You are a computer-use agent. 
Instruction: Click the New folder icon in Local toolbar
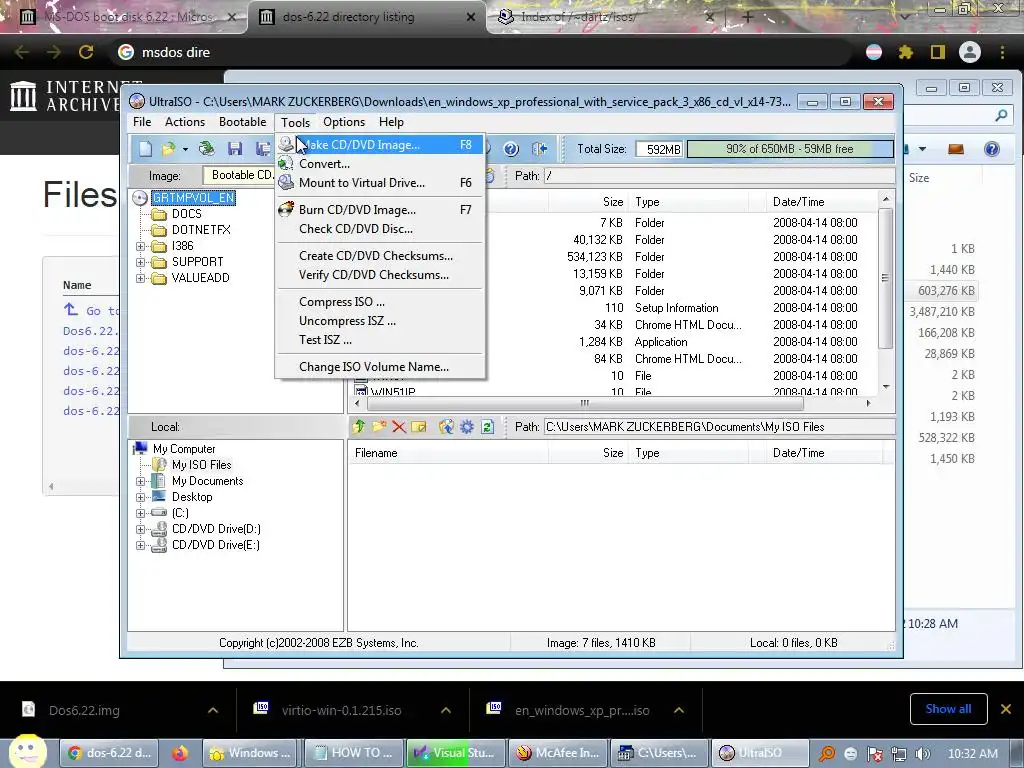tap(379, 427)
